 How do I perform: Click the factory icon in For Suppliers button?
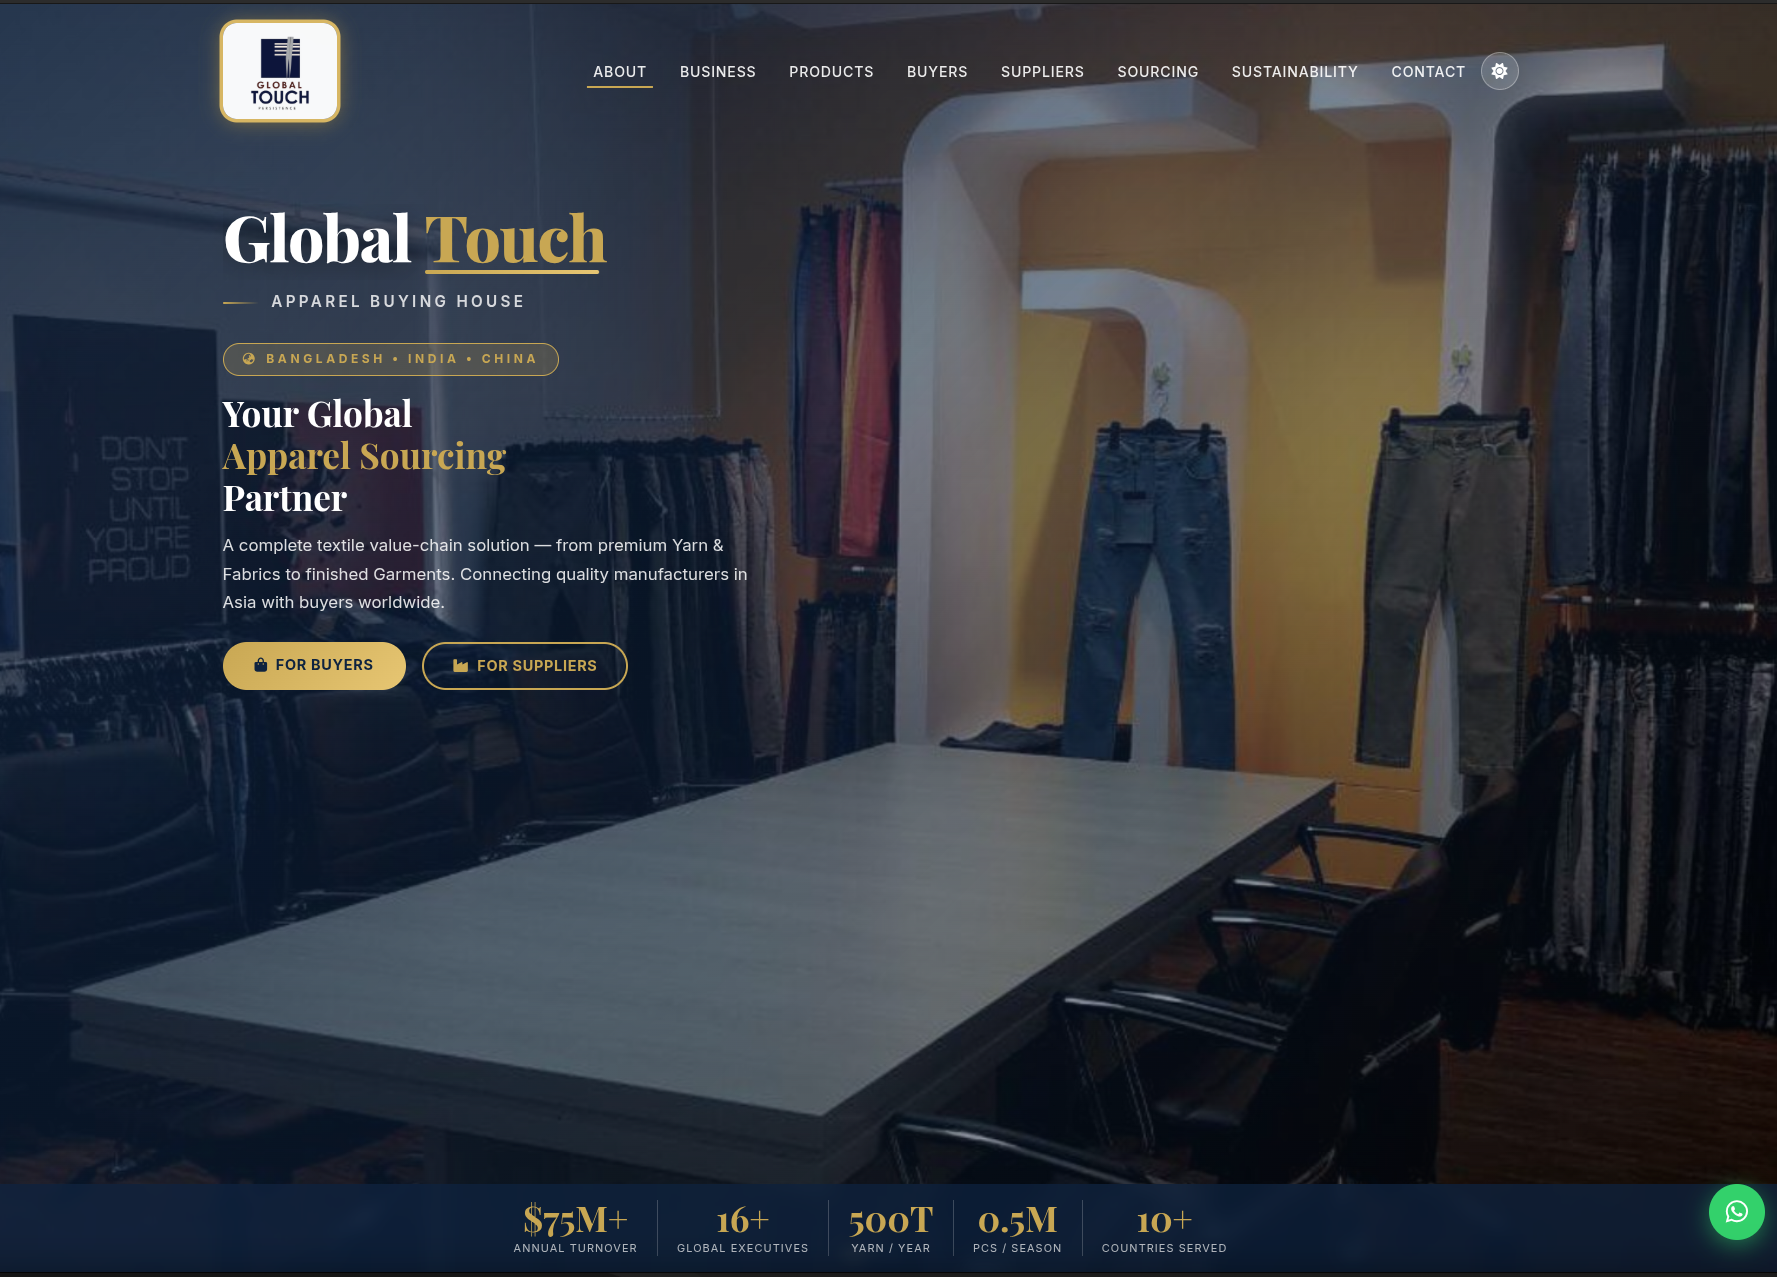click(x=461, y=665)
